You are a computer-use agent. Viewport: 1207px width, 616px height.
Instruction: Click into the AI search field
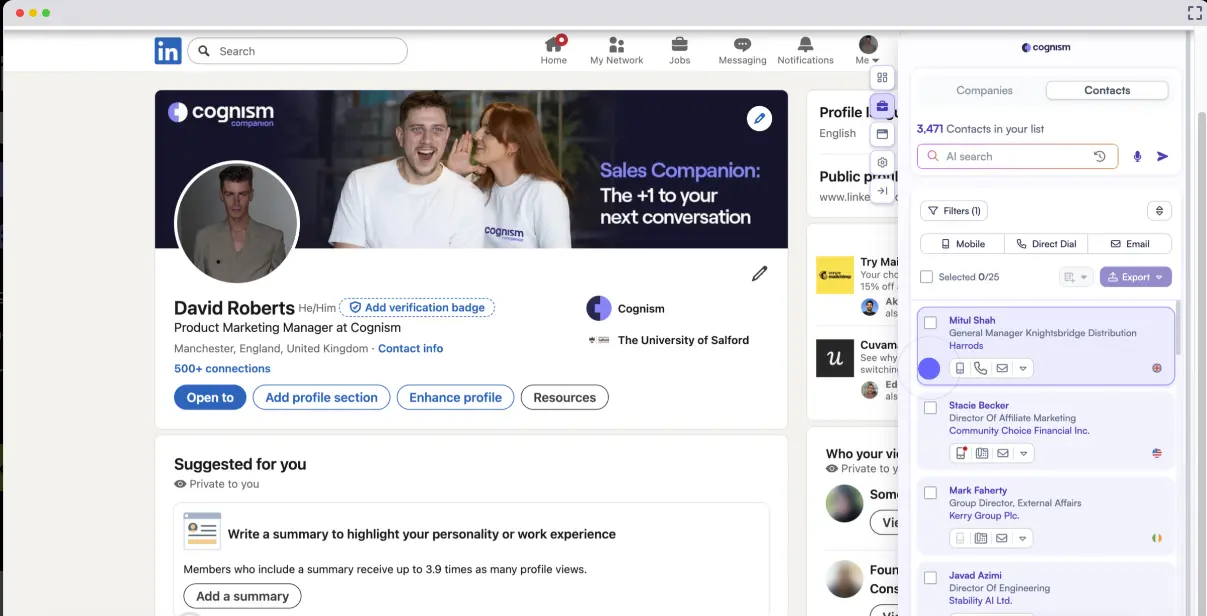[x=1010, y=157]
